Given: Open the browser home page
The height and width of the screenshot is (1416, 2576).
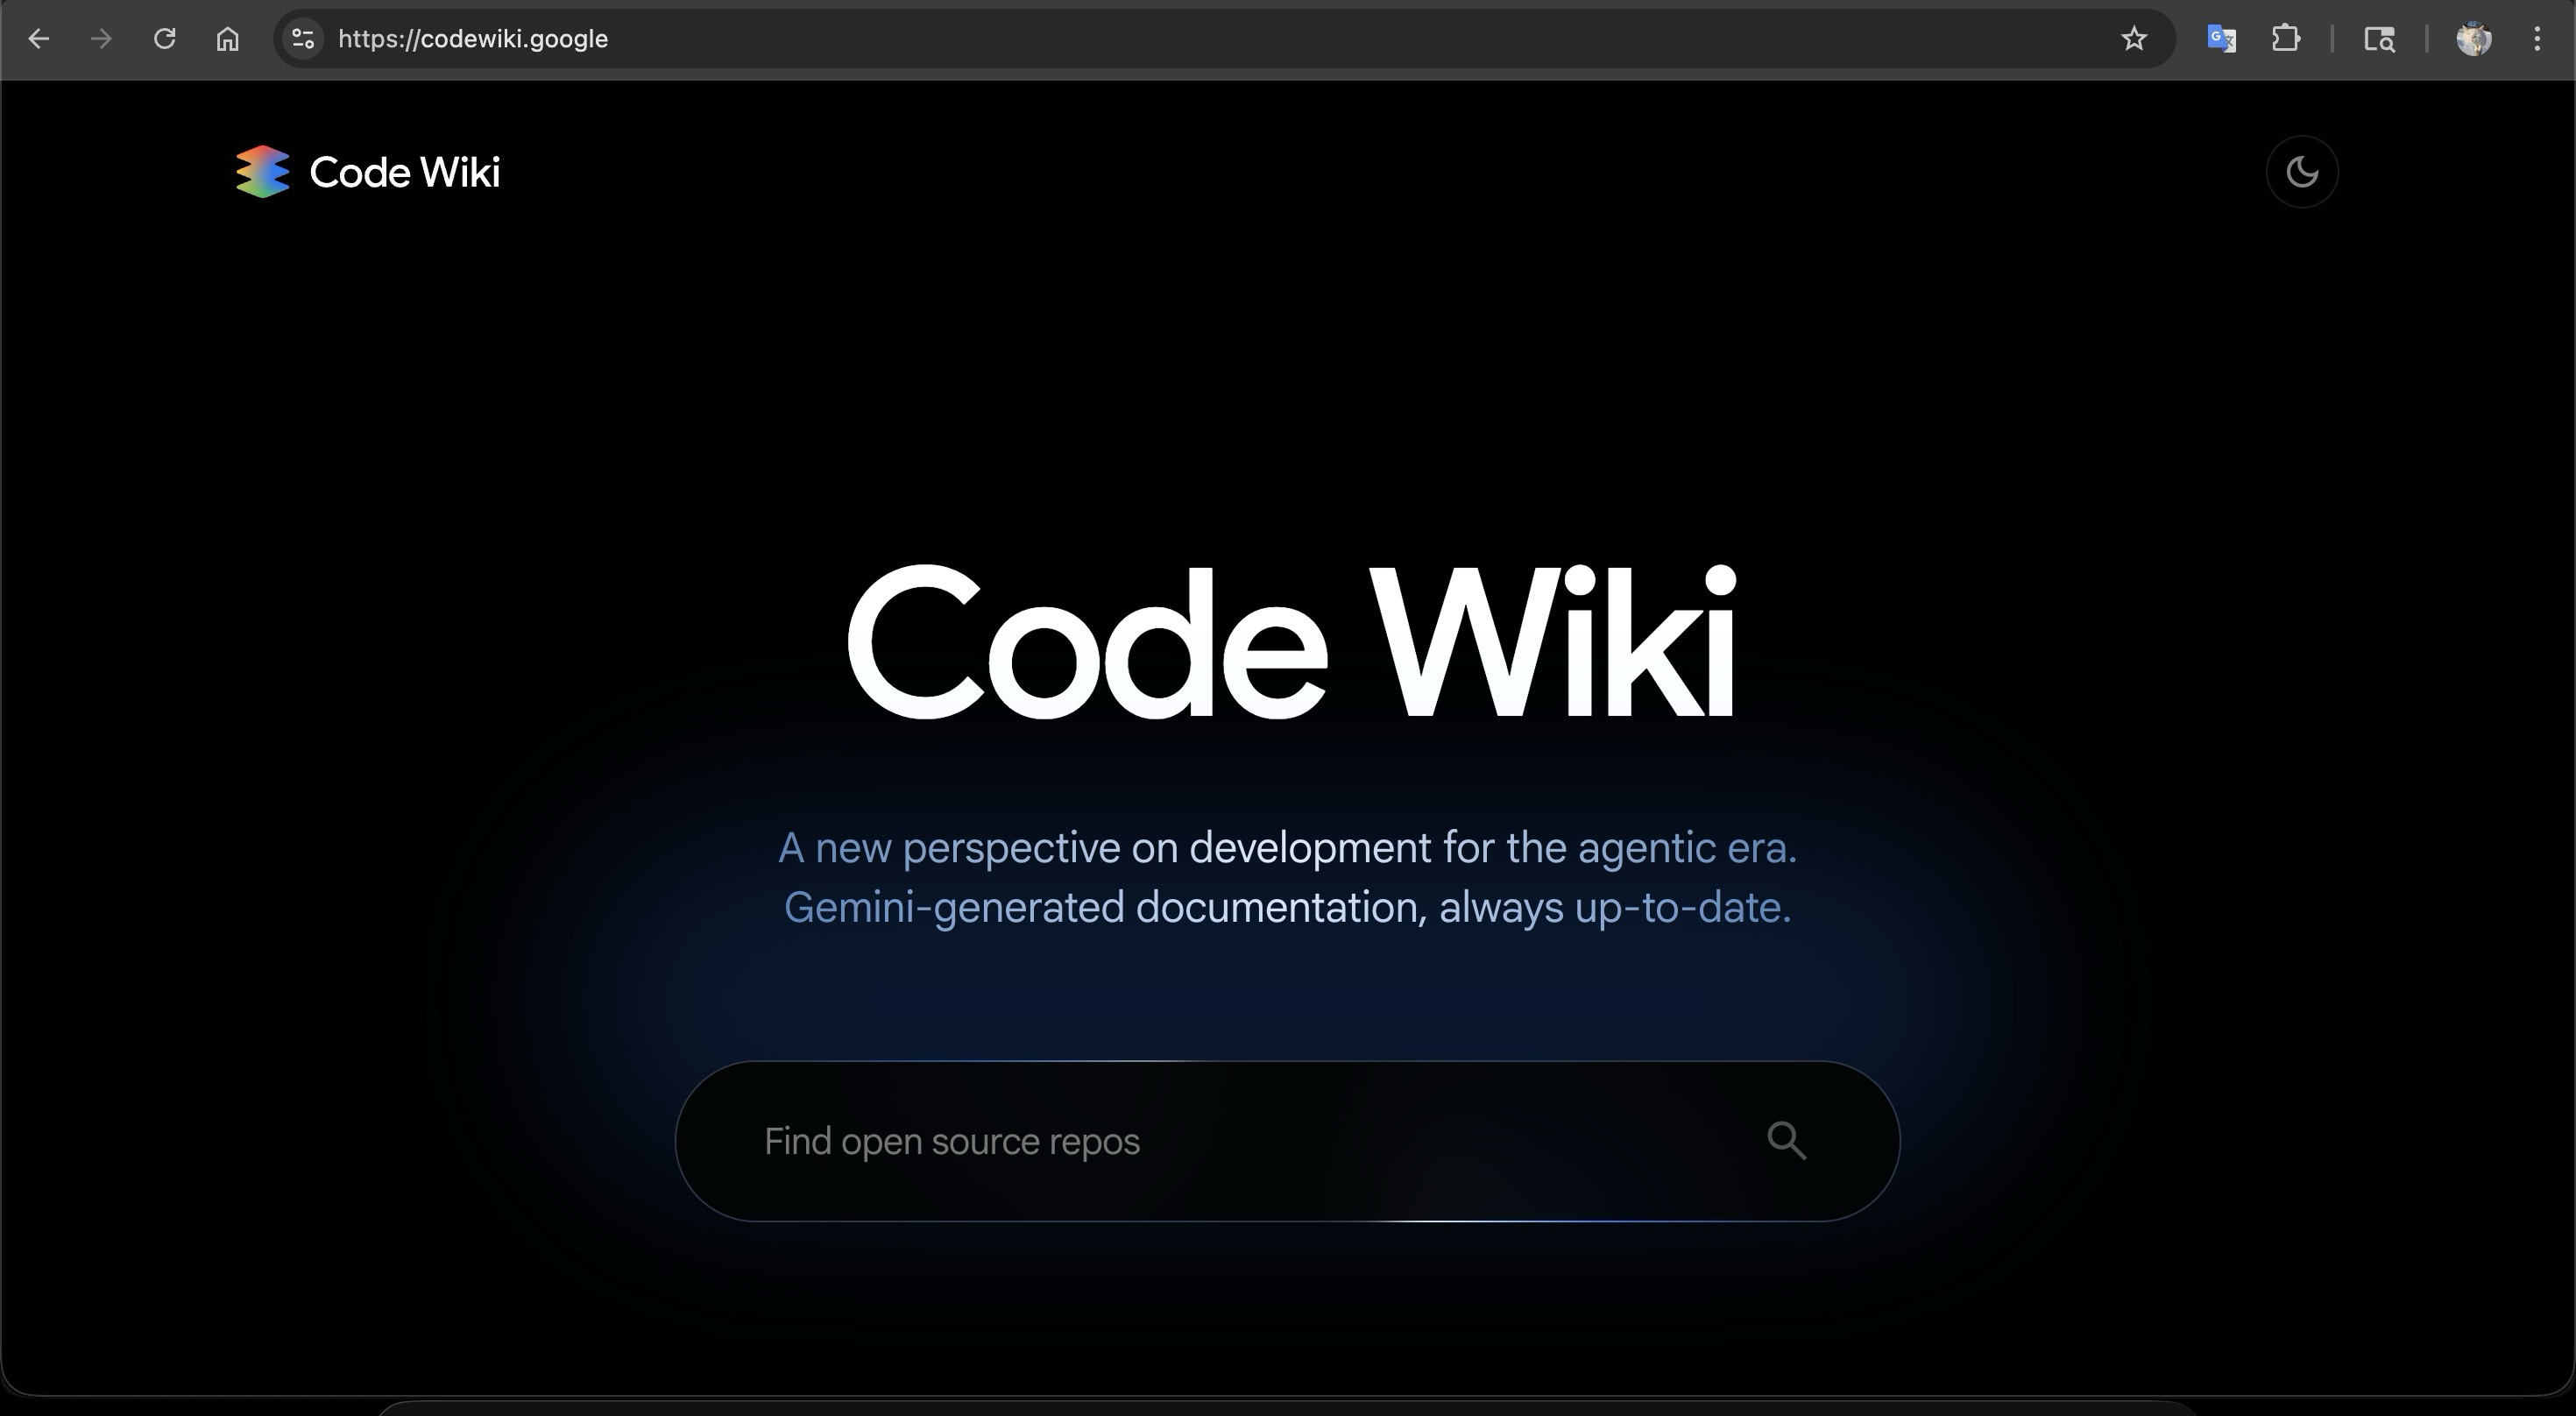Looking at the screenshot, I should click(x=228, y=39).
